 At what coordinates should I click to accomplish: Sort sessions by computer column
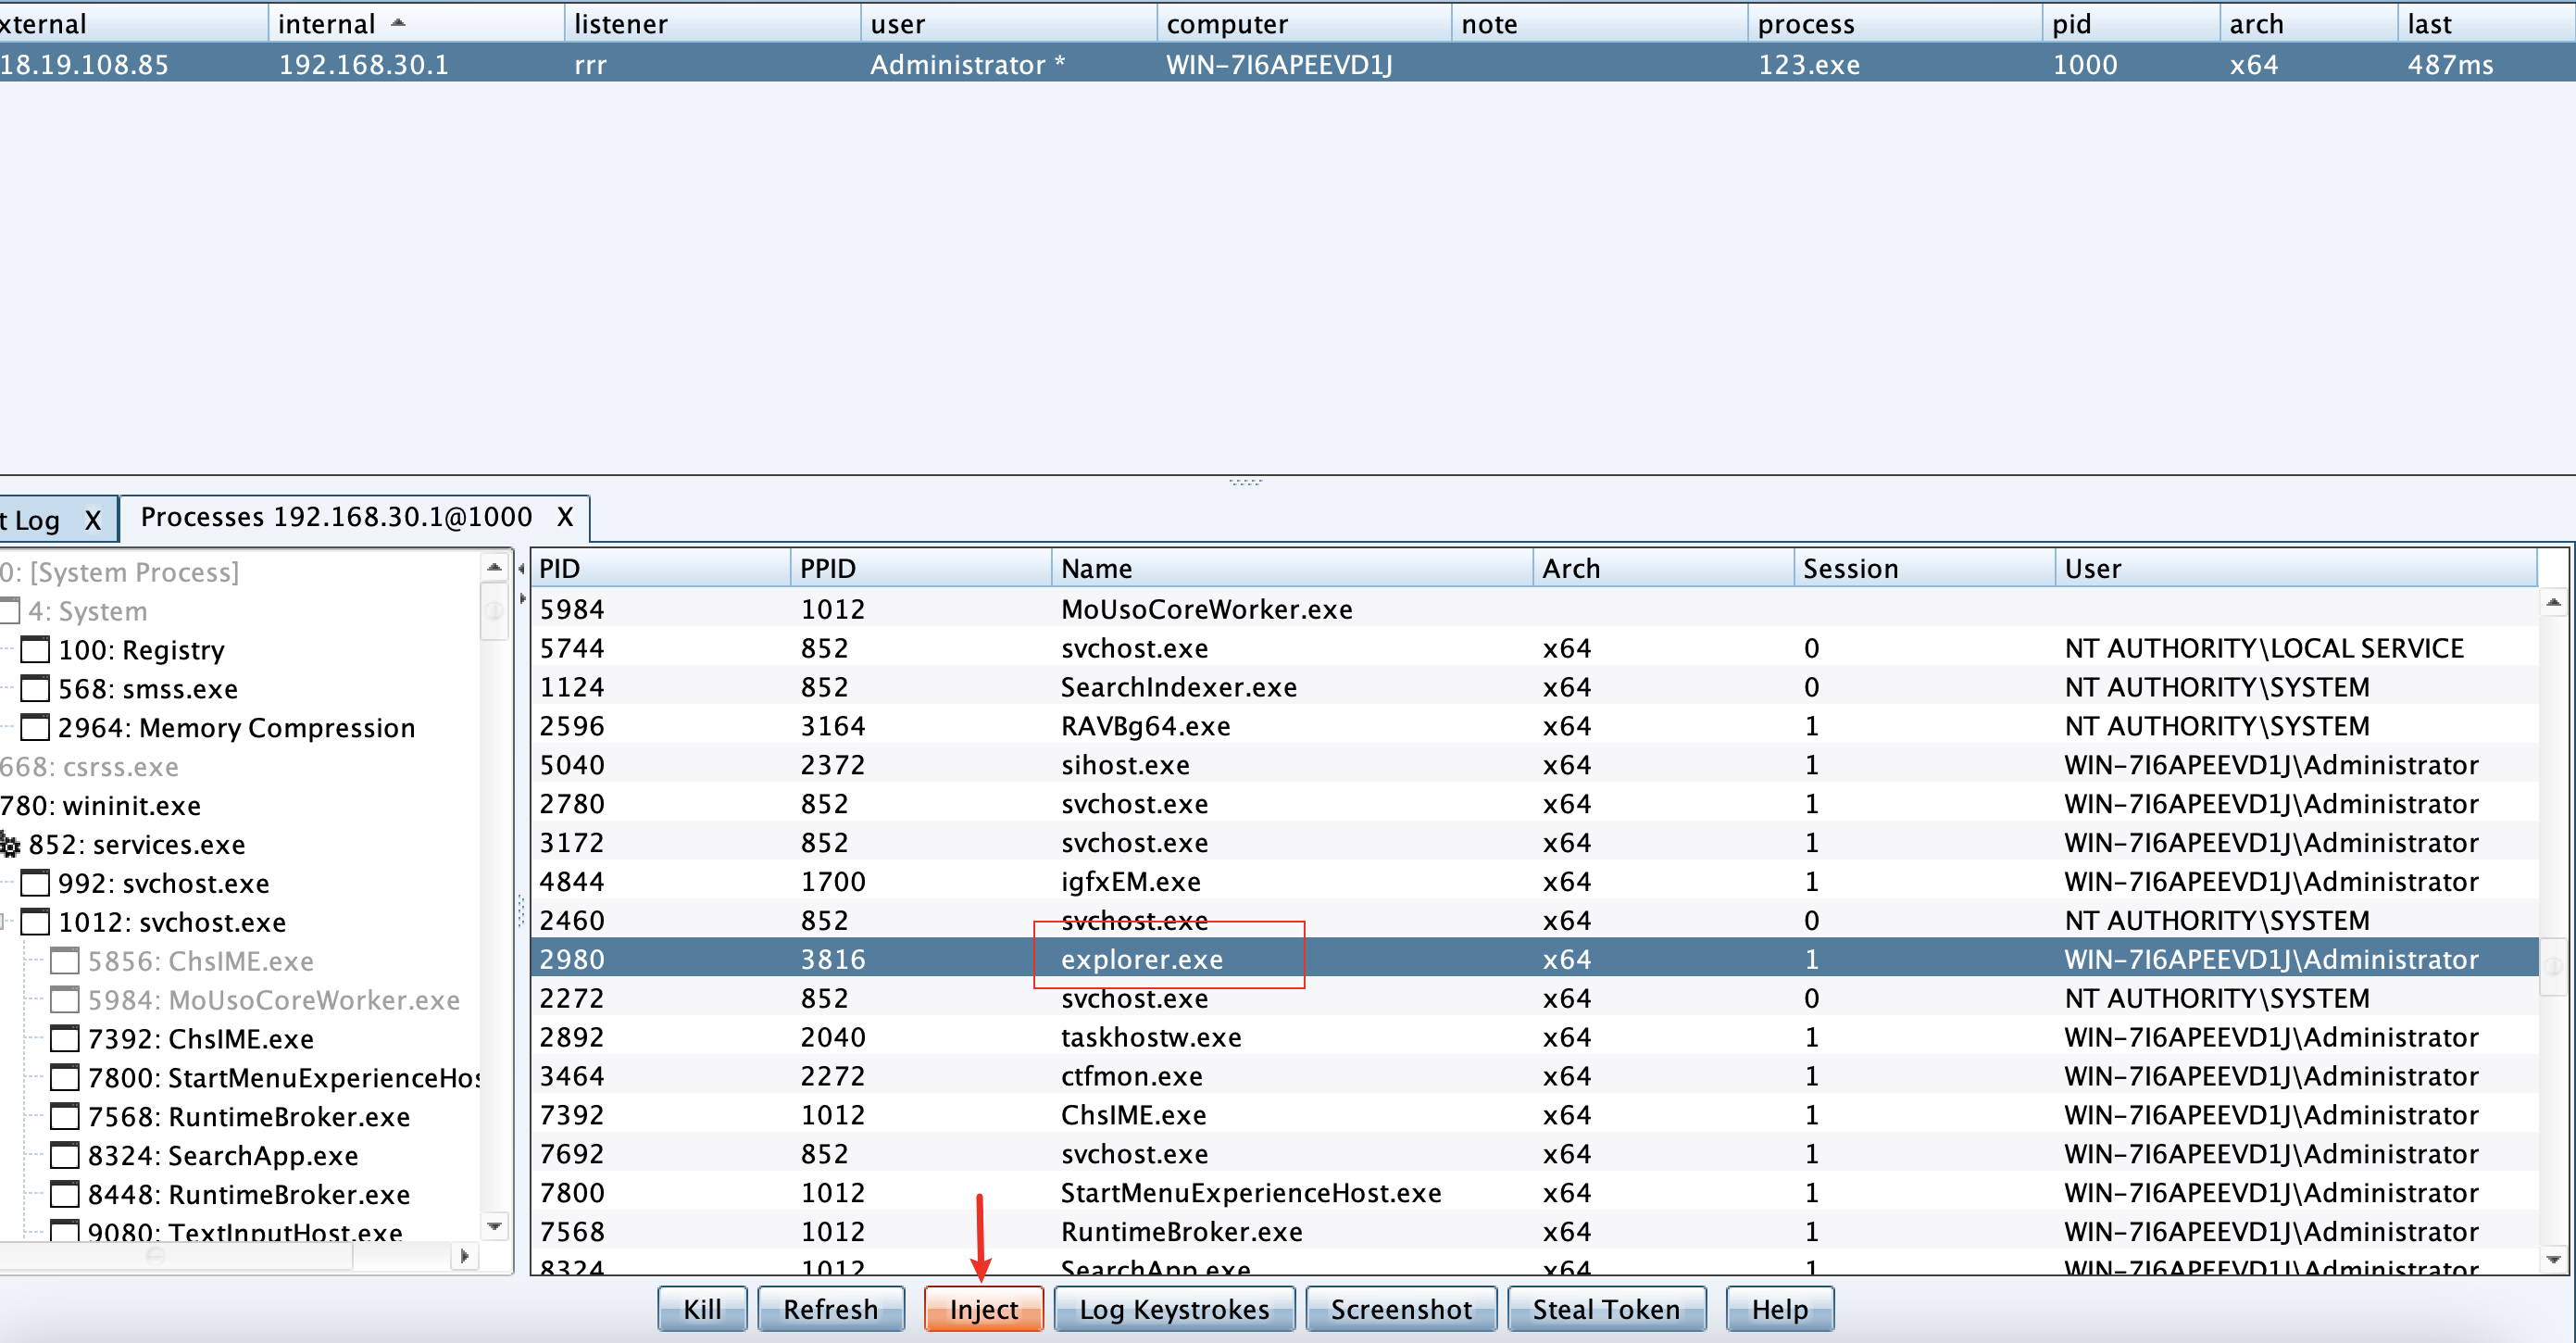tap(1304, 23)
